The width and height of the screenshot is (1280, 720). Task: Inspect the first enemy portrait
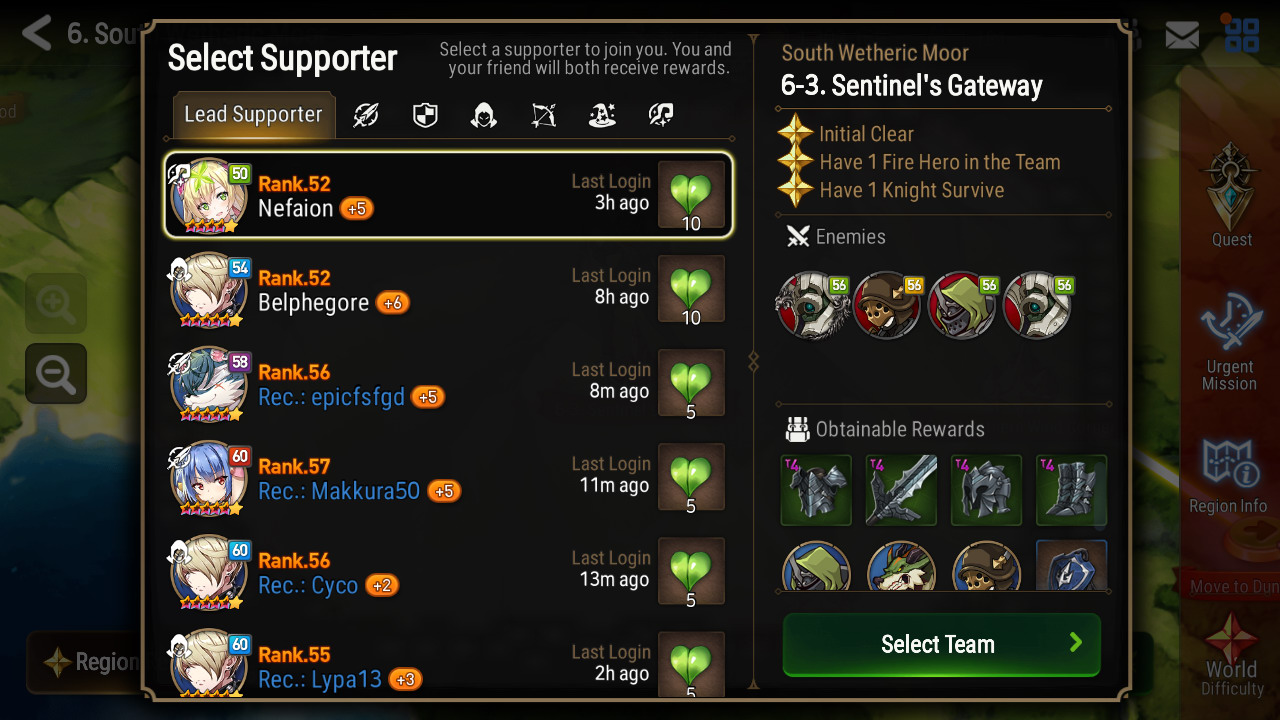pos(812,305)
